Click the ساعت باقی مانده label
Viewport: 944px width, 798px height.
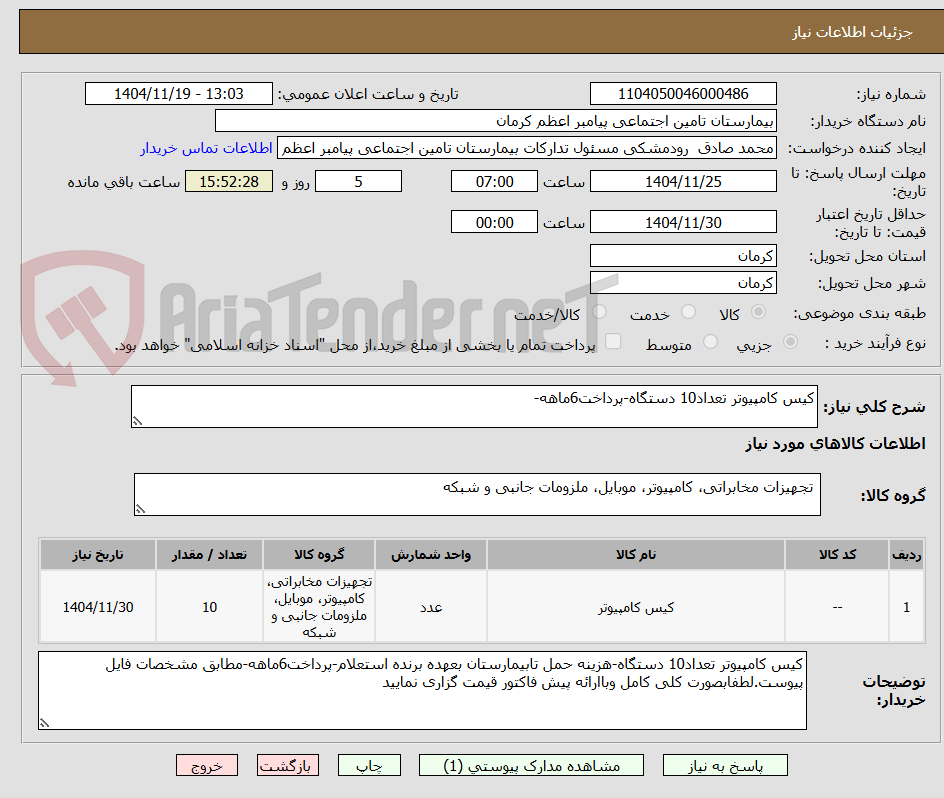[x=123, y=182]
